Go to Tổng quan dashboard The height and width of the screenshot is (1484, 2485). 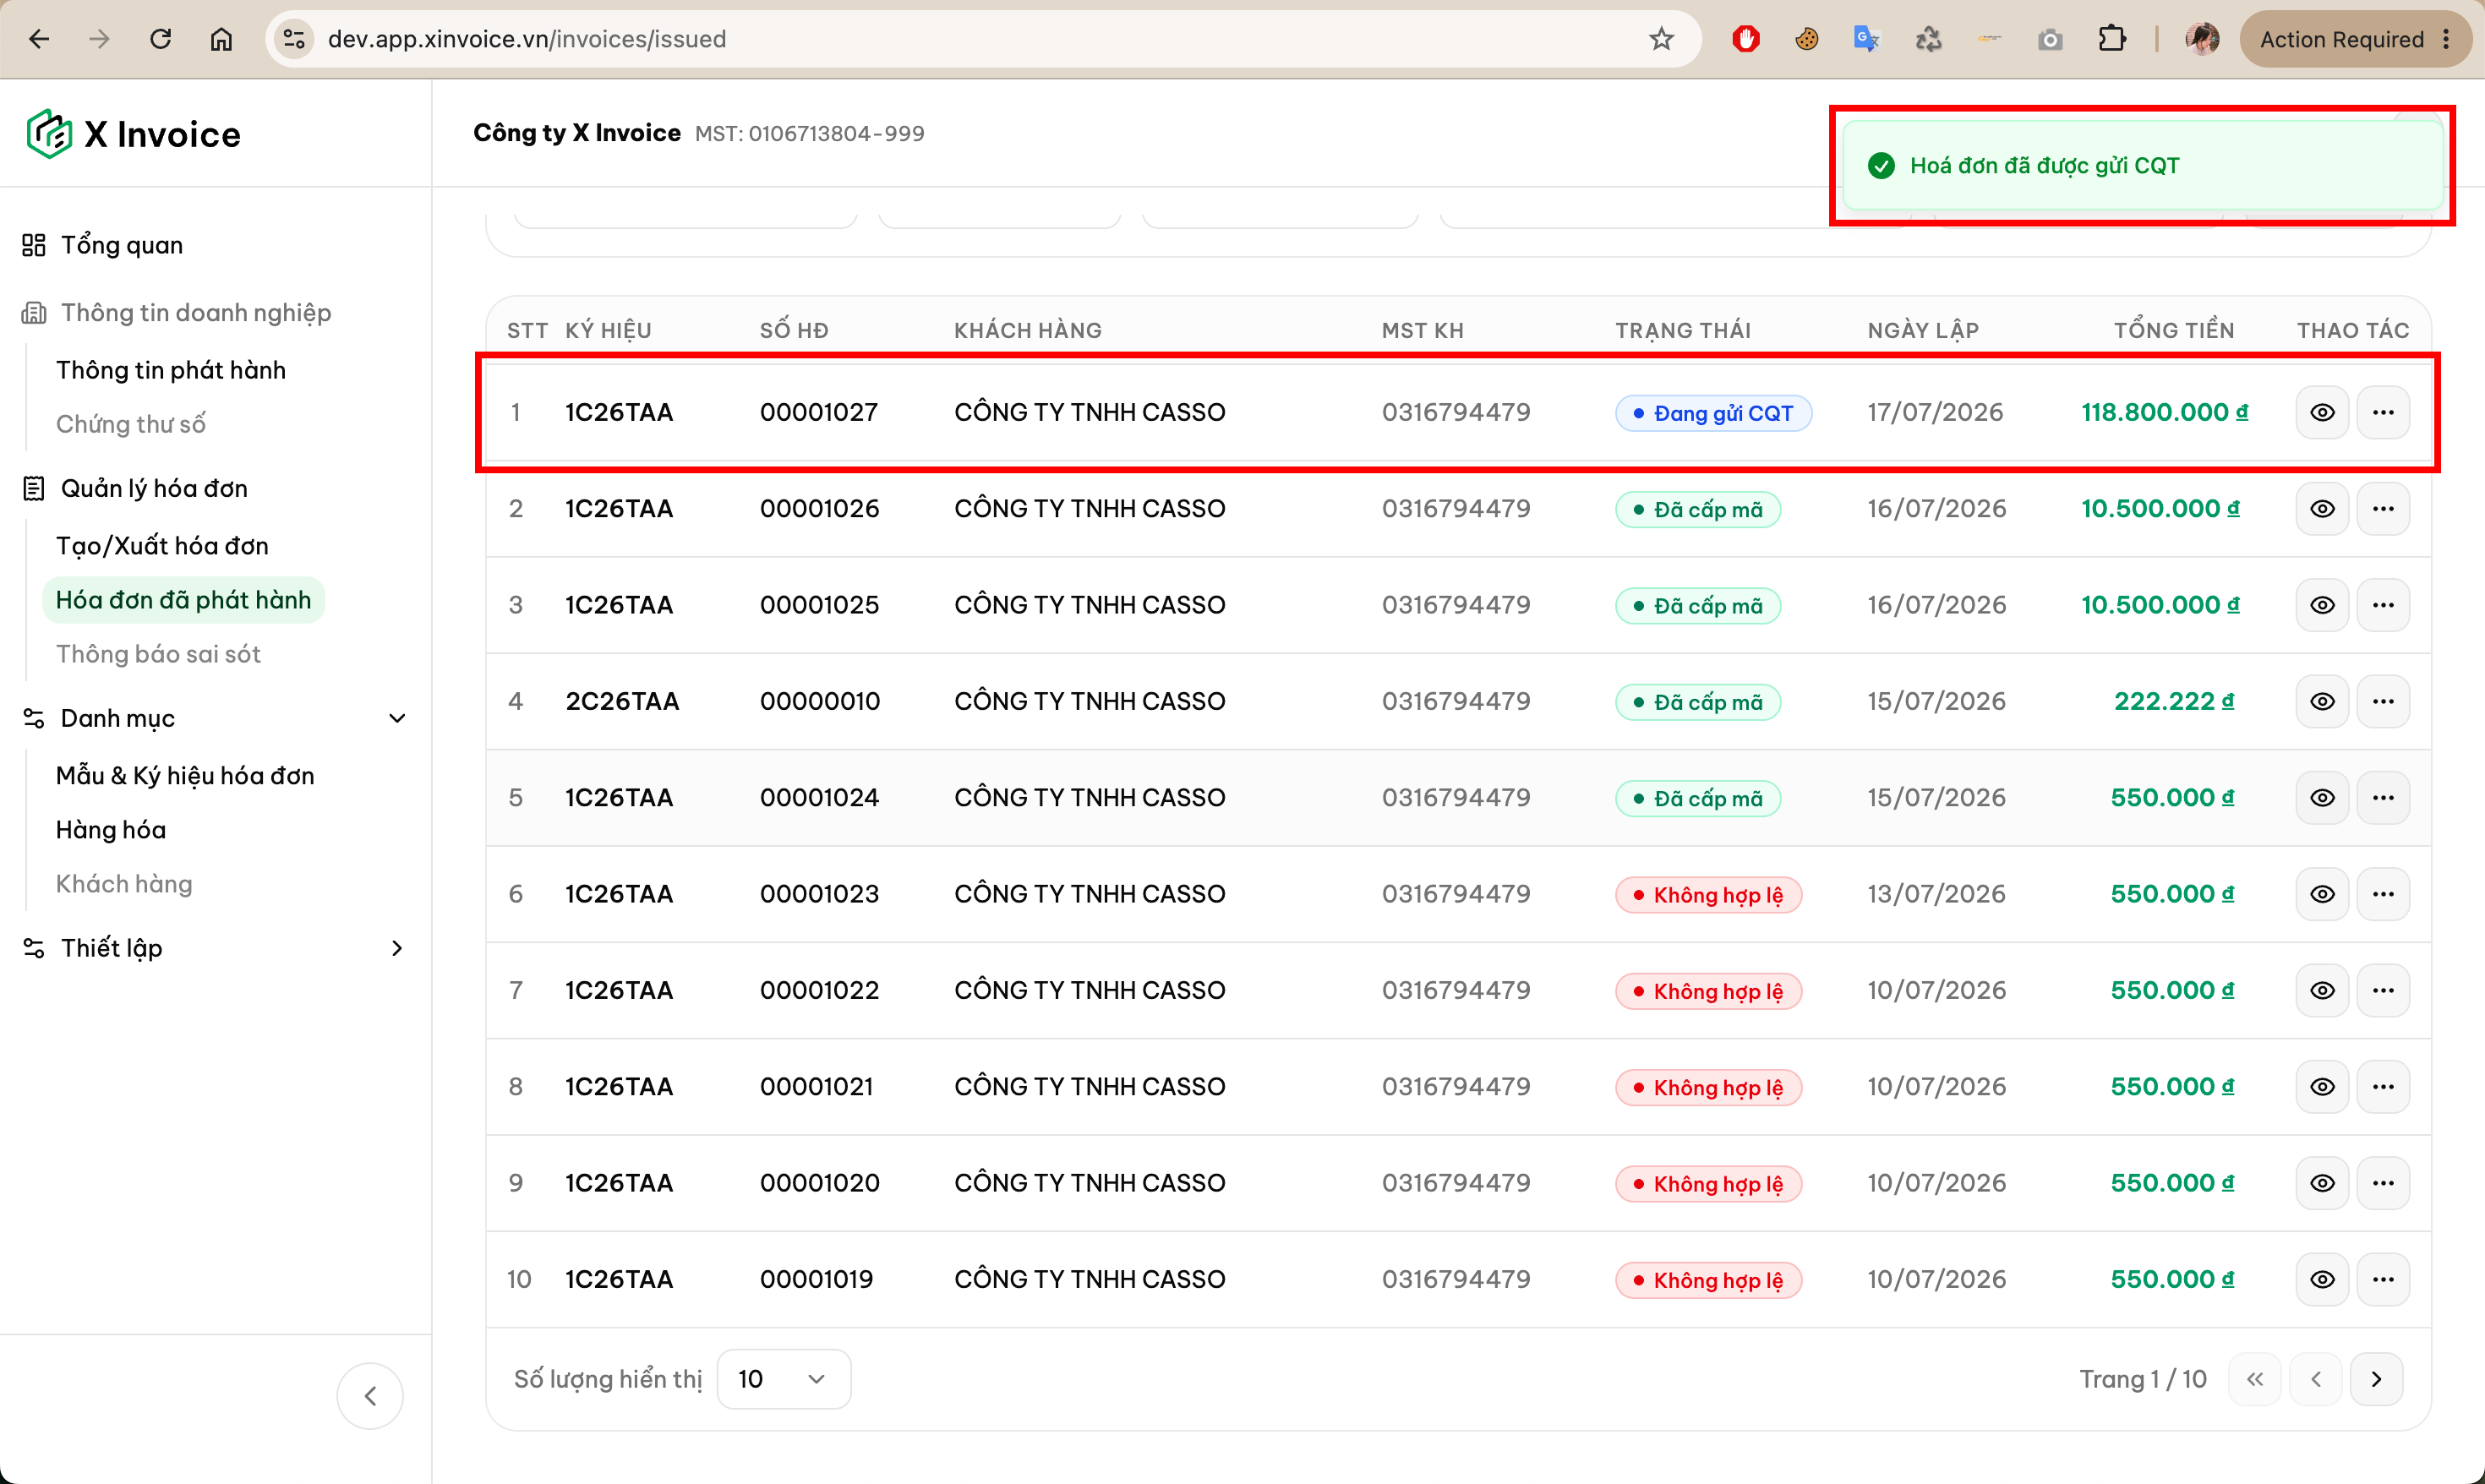[x=121, y=245]
